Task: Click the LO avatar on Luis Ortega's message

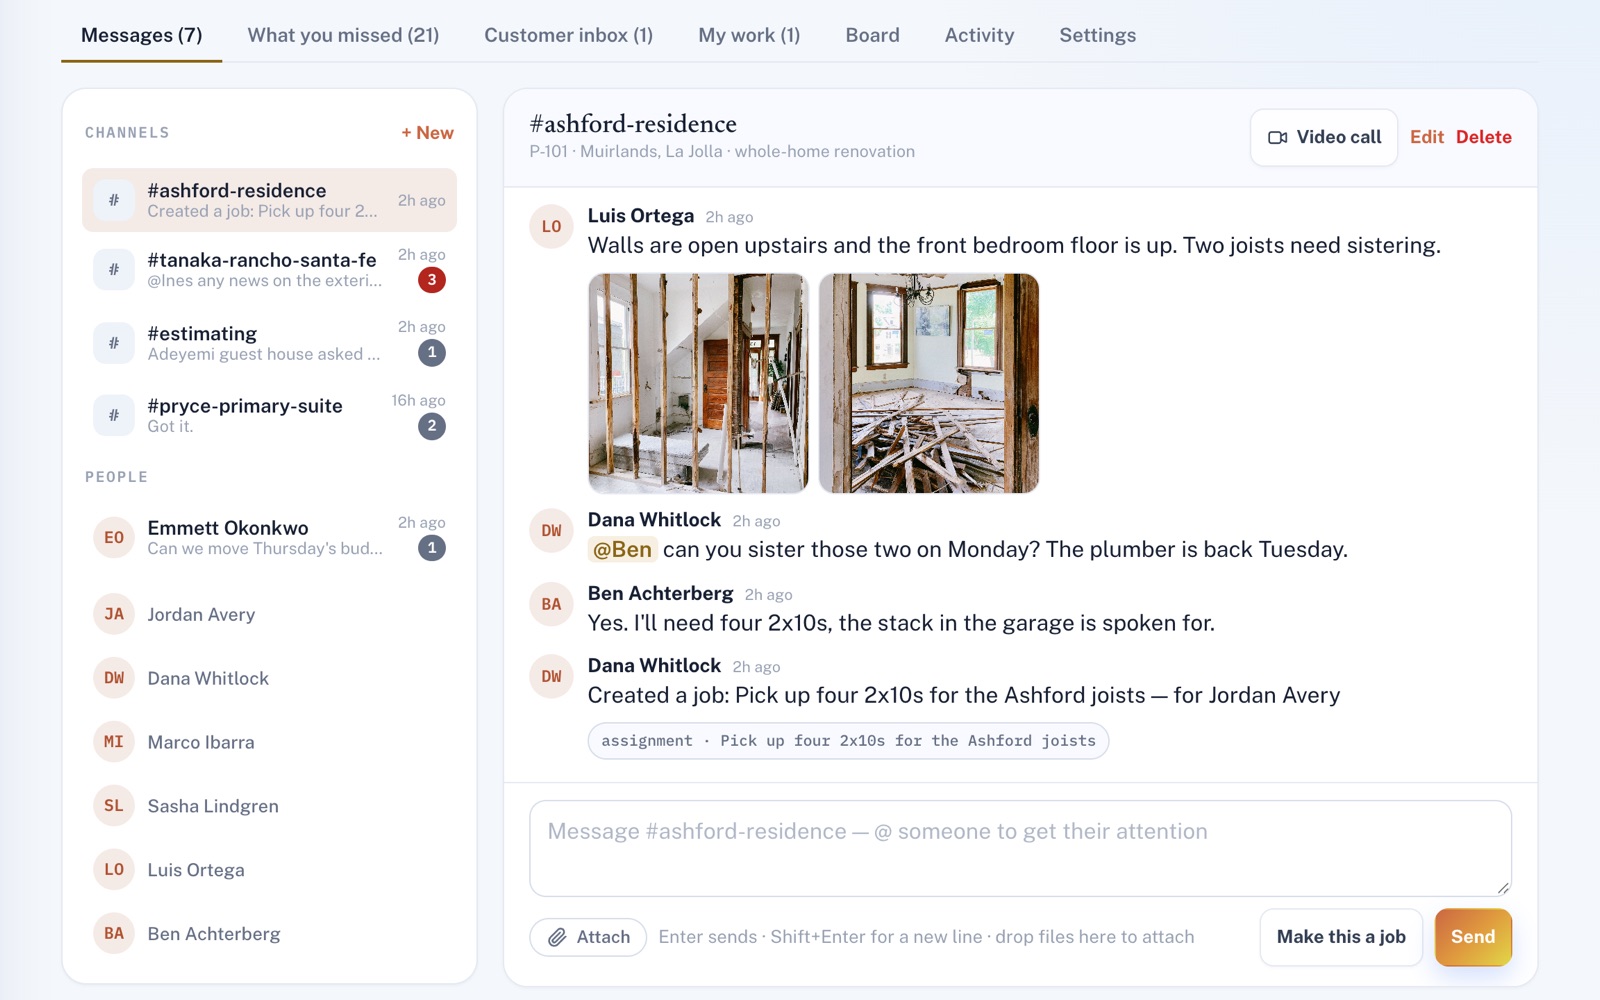Action: pos(551,227)
